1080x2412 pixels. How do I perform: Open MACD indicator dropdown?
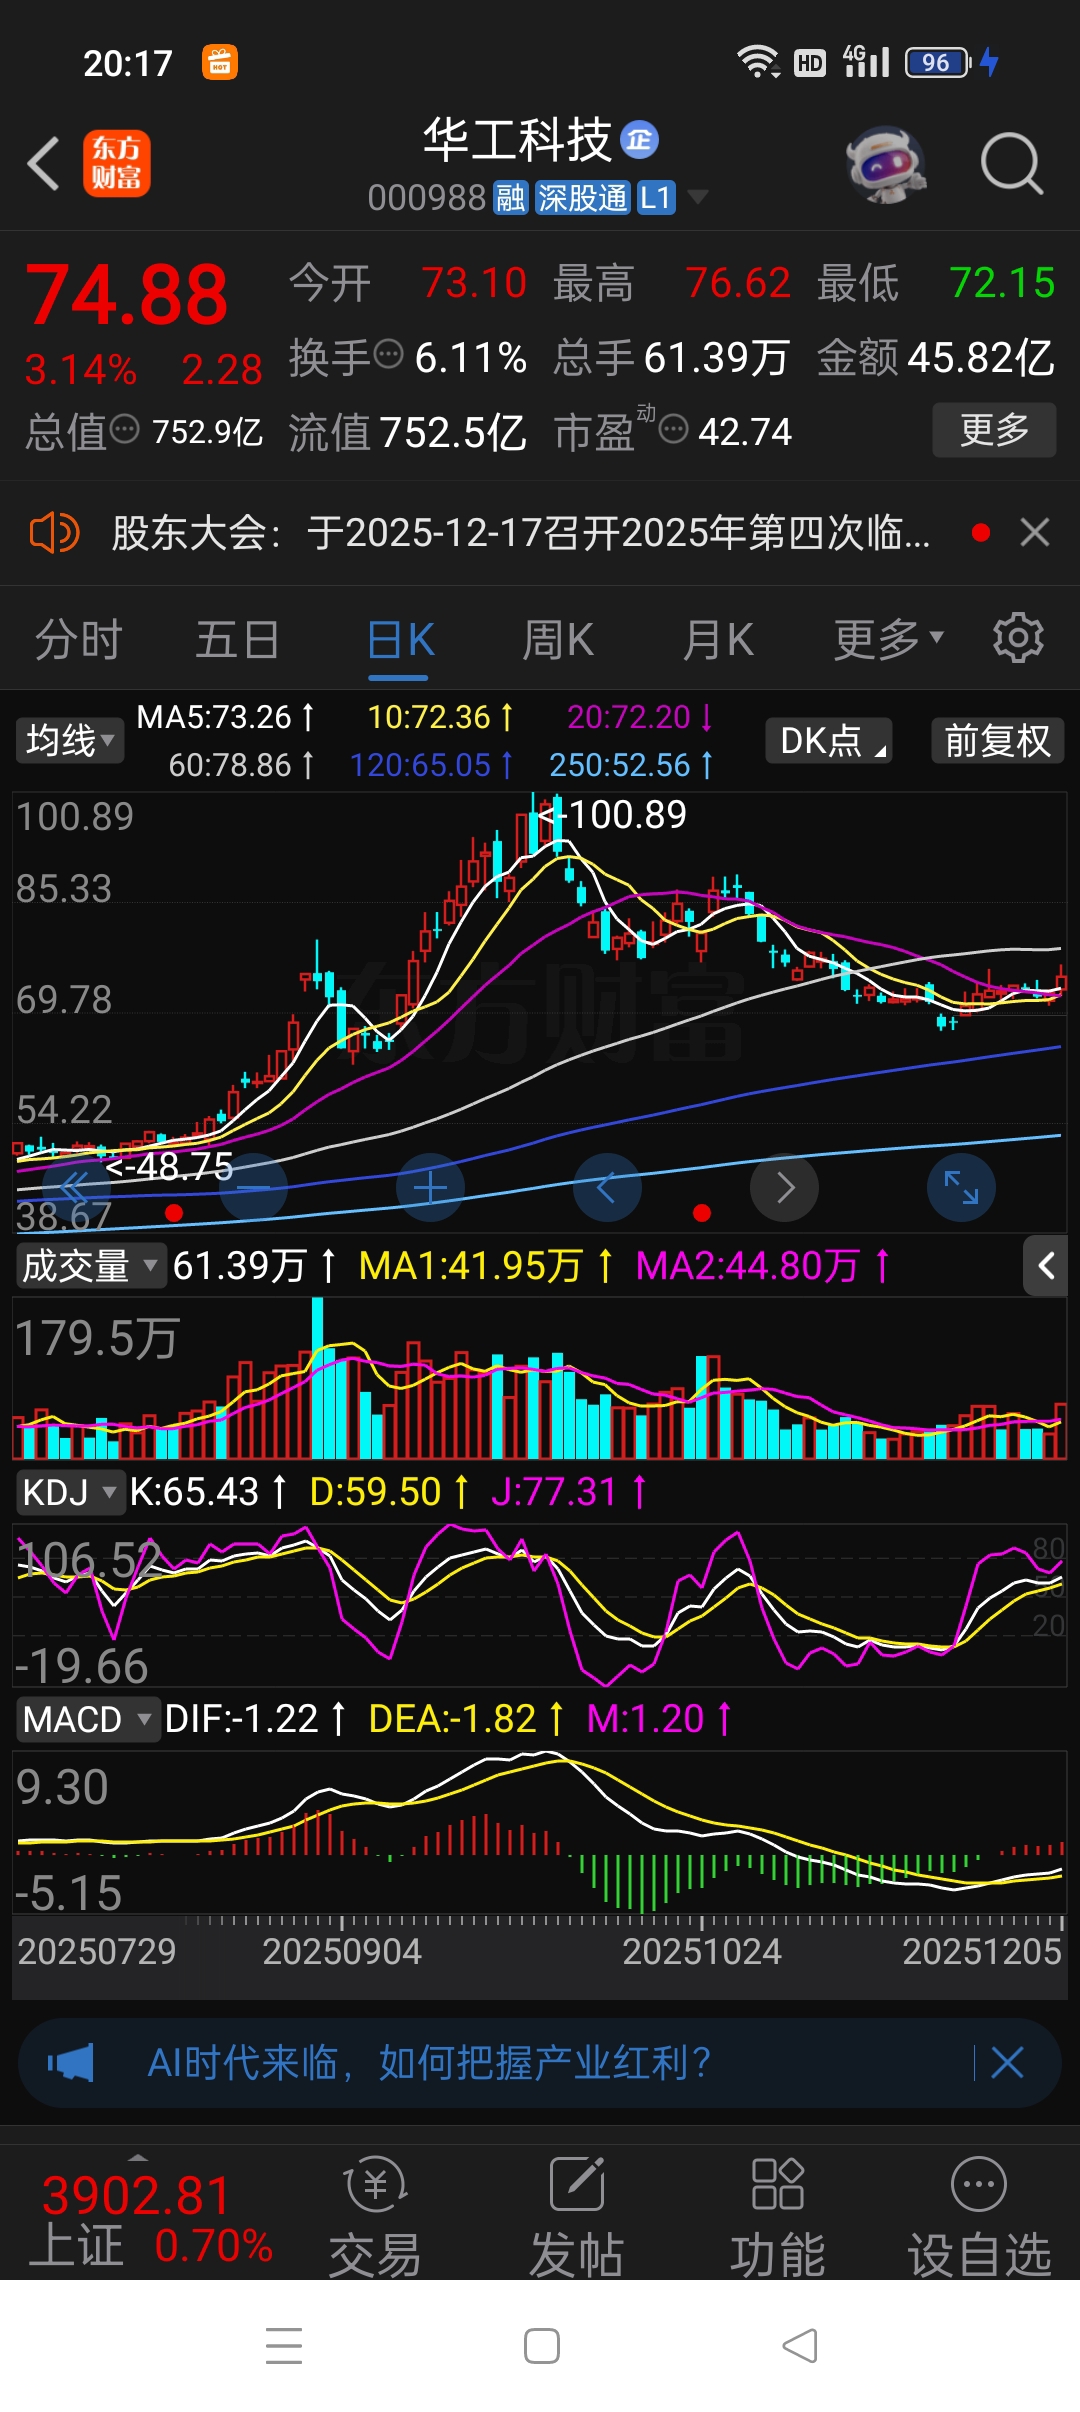(x=88, y=1720)
